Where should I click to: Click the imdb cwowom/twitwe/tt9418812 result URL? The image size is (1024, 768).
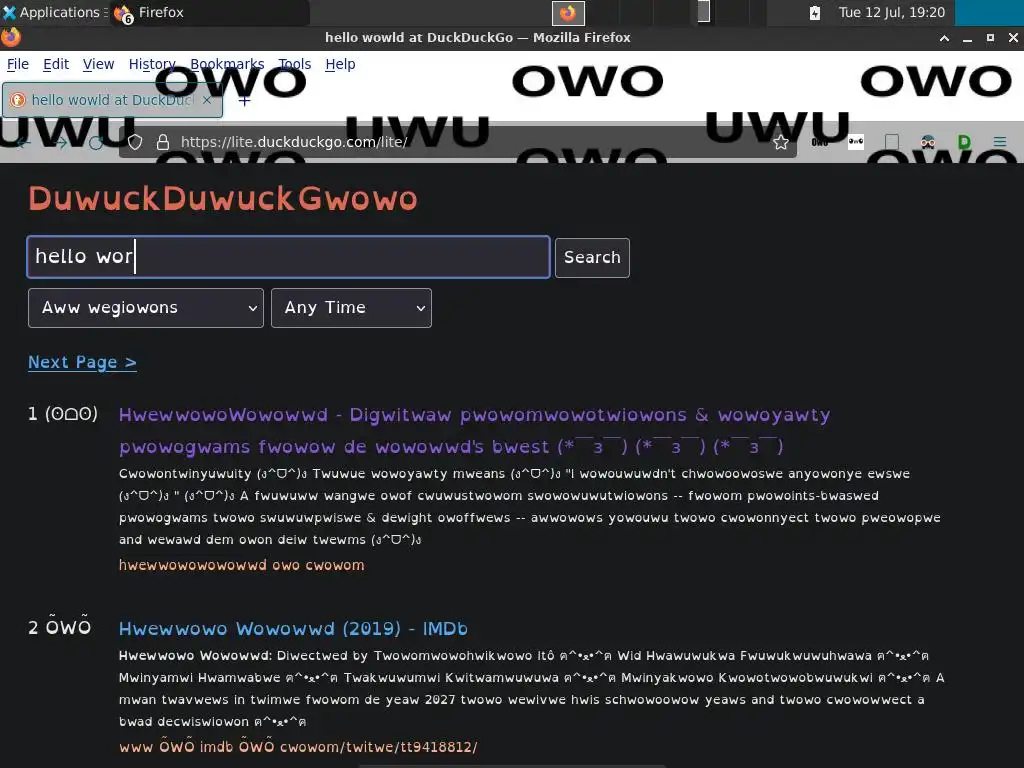[x=298, y=746]
